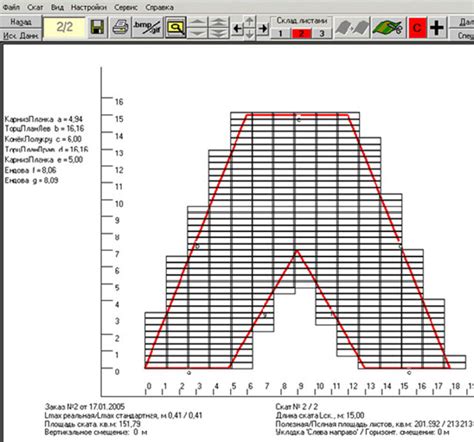474x442 pixels.
Task: Click the grey roofing sheets icon
Action: [352, 27]
